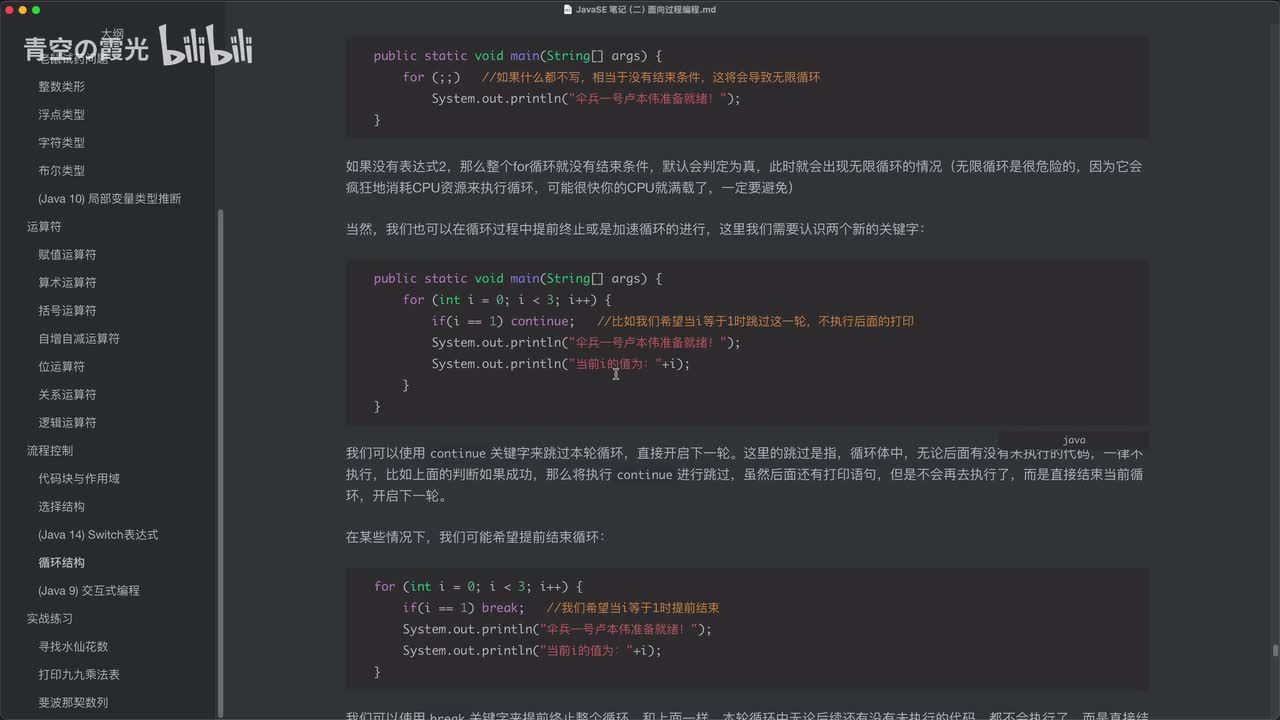1280x720 pixels.
Task: Jump to 浮点类型 in the outline
Action: (61, 115)
